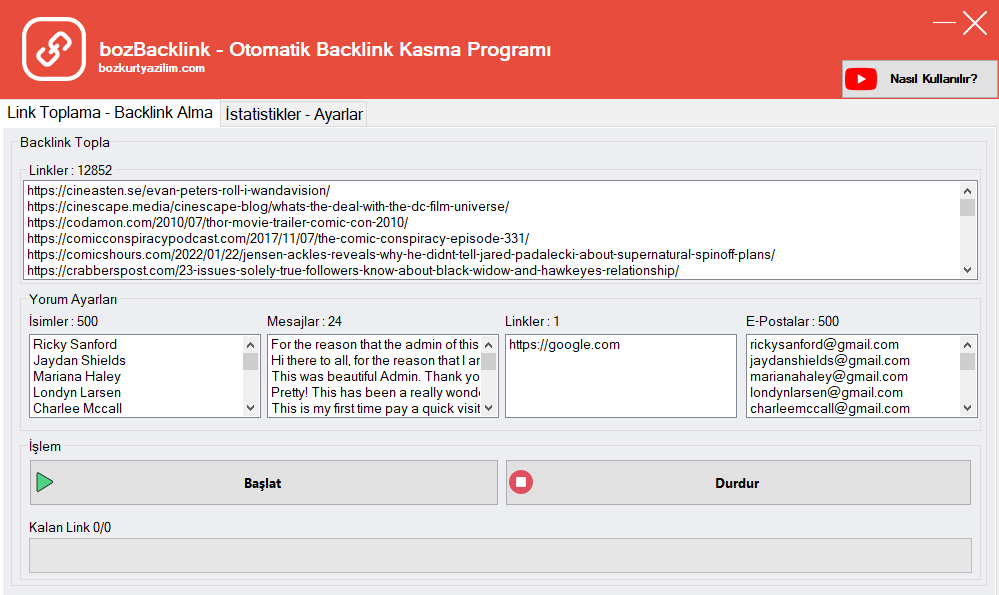
Task: Select the cineasten.se evan-peters link line
Action: [178, 190]
